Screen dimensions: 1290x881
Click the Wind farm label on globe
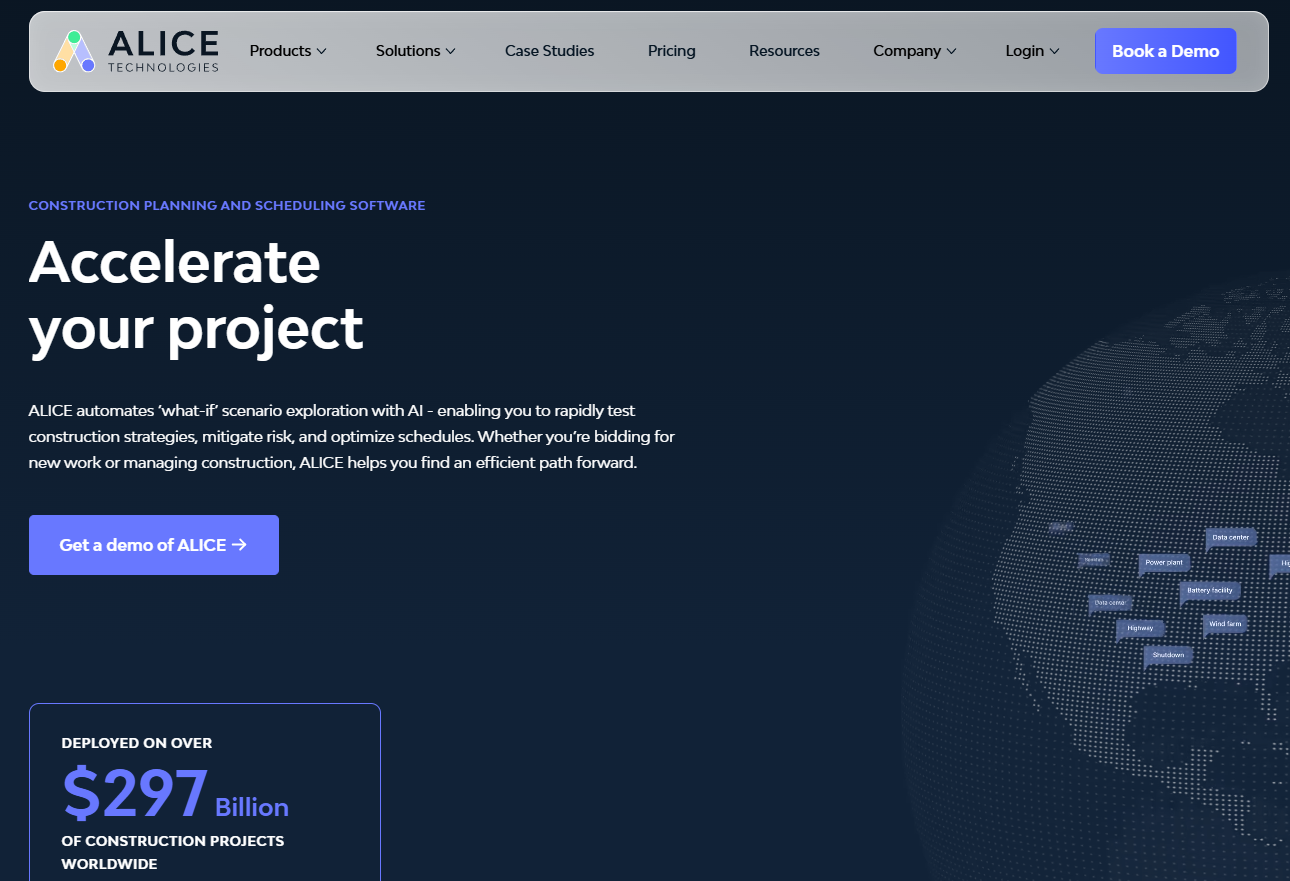click(x=1225, y=624)
